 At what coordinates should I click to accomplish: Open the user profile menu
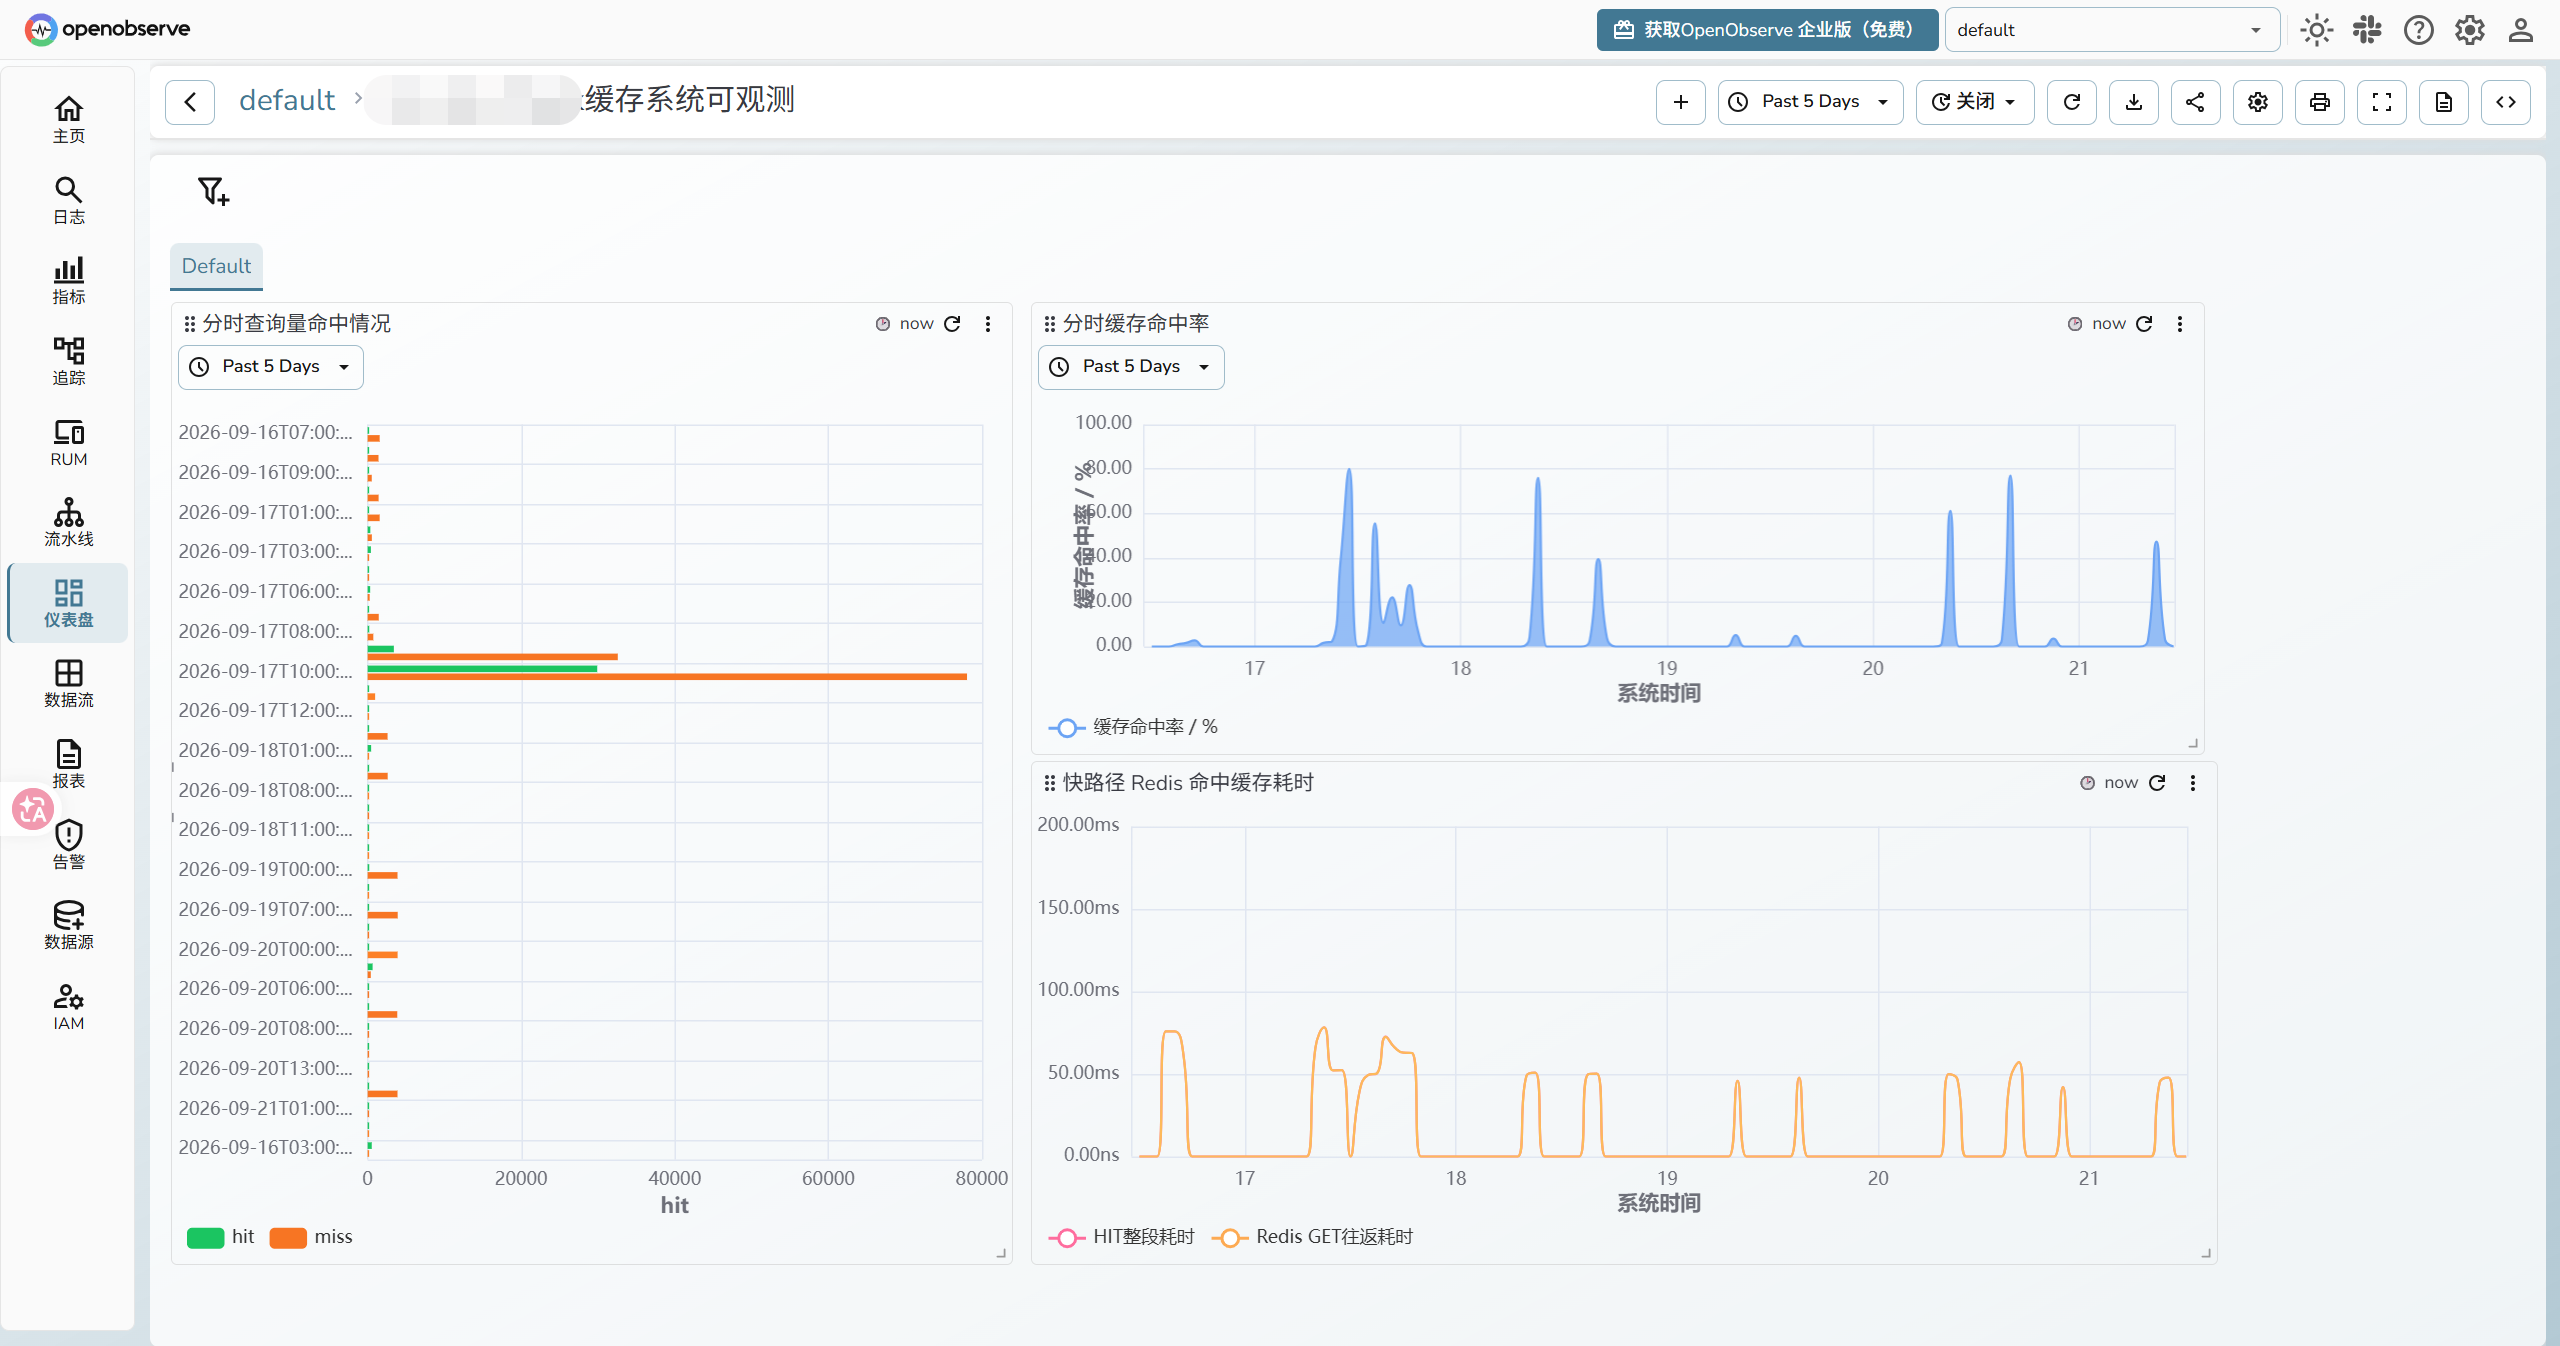pos(2521,30)
